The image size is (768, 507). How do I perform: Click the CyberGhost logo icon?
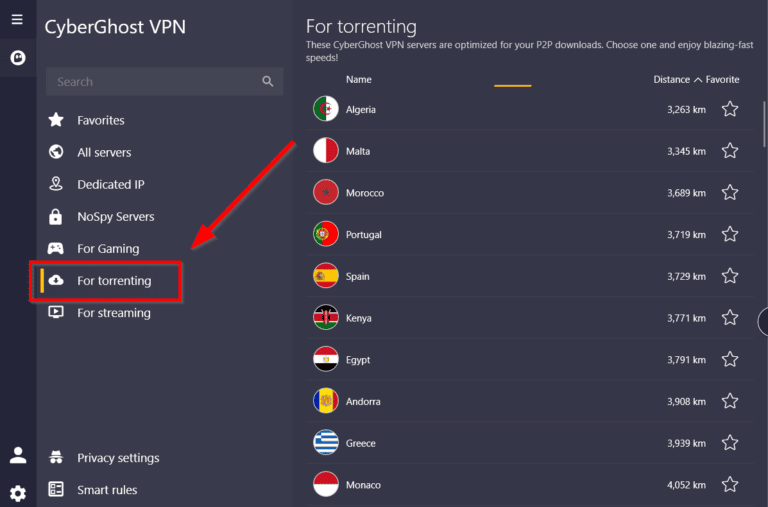[x=17, y=58]
